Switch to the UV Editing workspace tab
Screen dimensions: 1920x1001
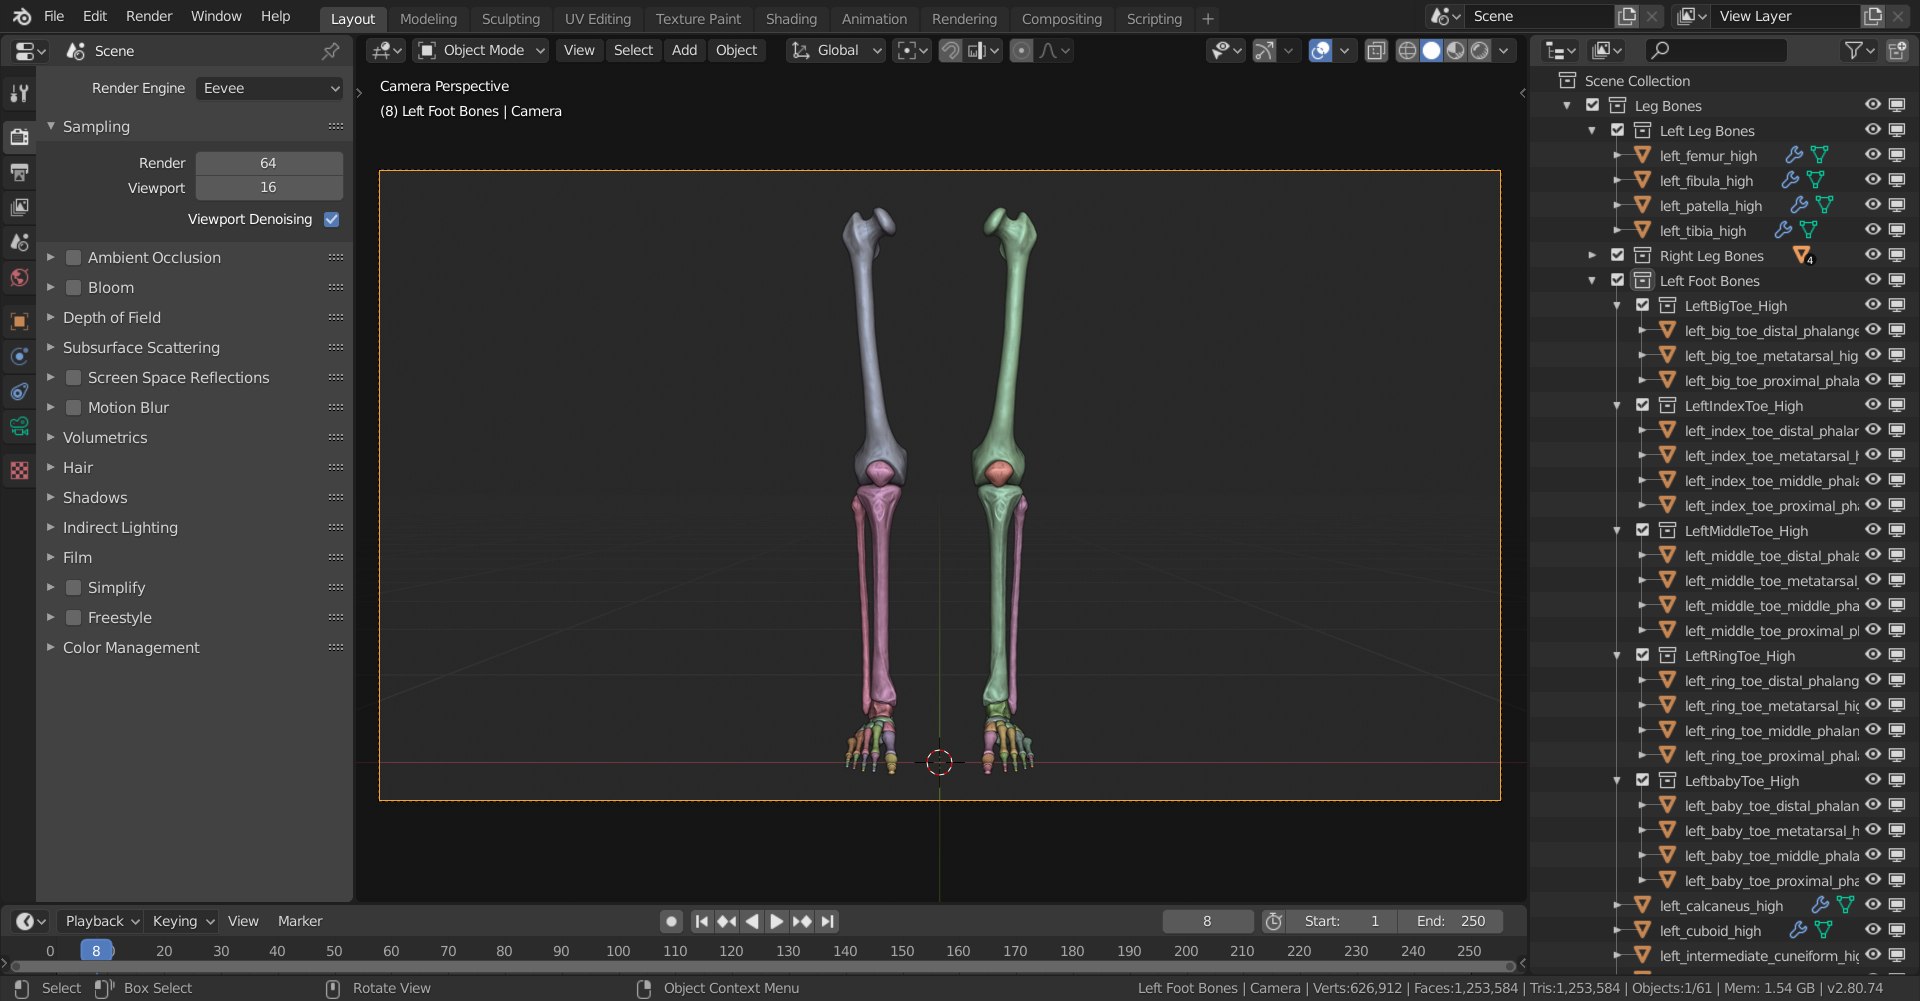pos(597,18)
